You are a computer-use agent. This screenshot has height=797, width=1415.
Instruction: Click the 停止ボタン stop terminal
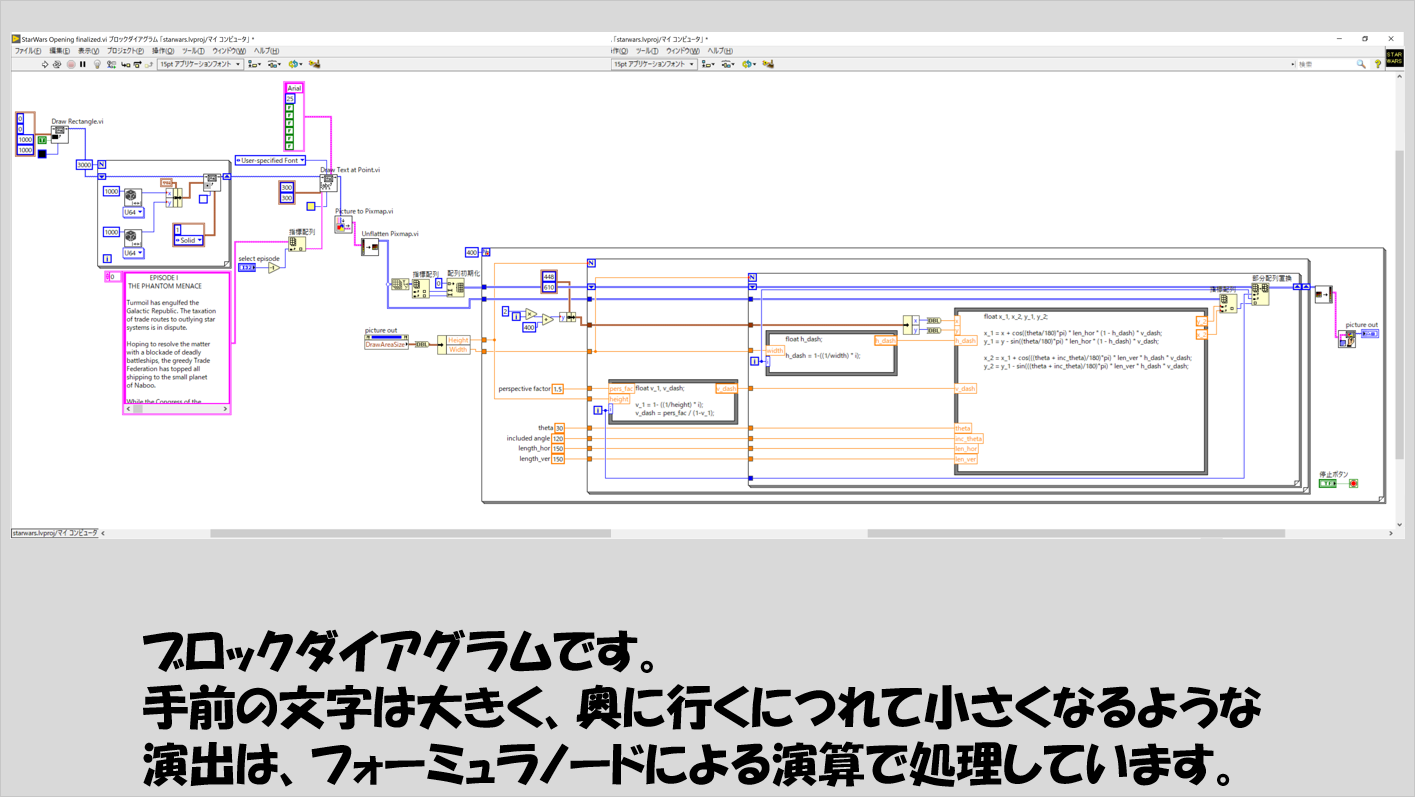pos(1328,483)
